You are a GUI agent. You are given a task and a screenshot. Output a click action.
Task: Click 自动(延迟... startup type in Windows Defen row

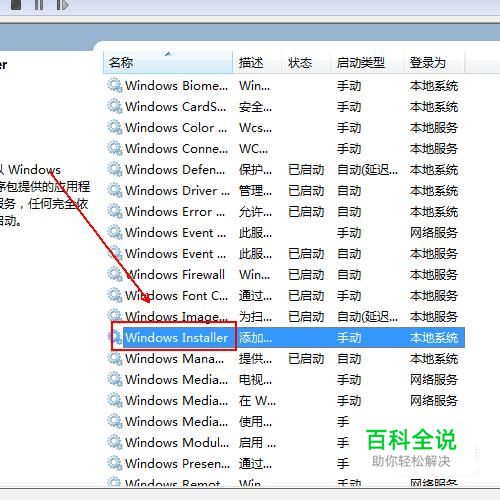point(367,169)
